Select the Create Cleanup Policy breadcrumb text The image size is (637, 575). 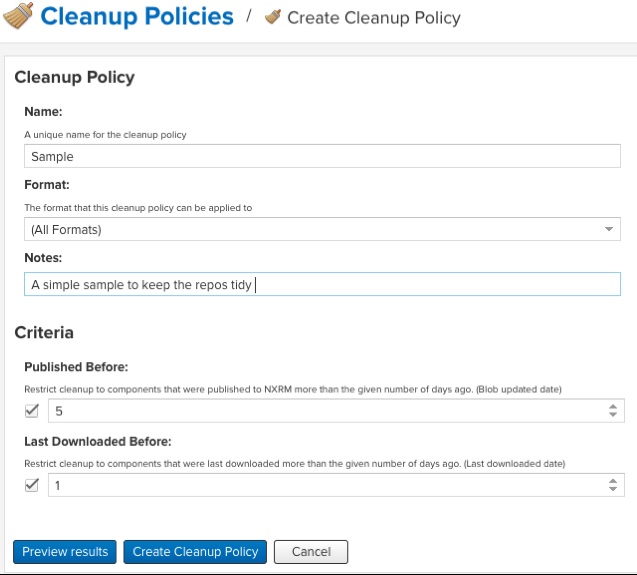pyautogui.click(x=373, y=18)
